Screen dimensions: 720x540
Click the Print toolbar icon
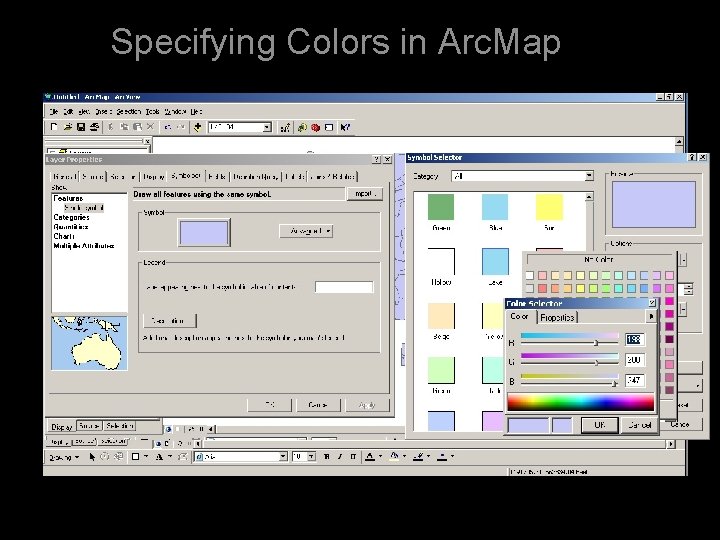point(94,127)
